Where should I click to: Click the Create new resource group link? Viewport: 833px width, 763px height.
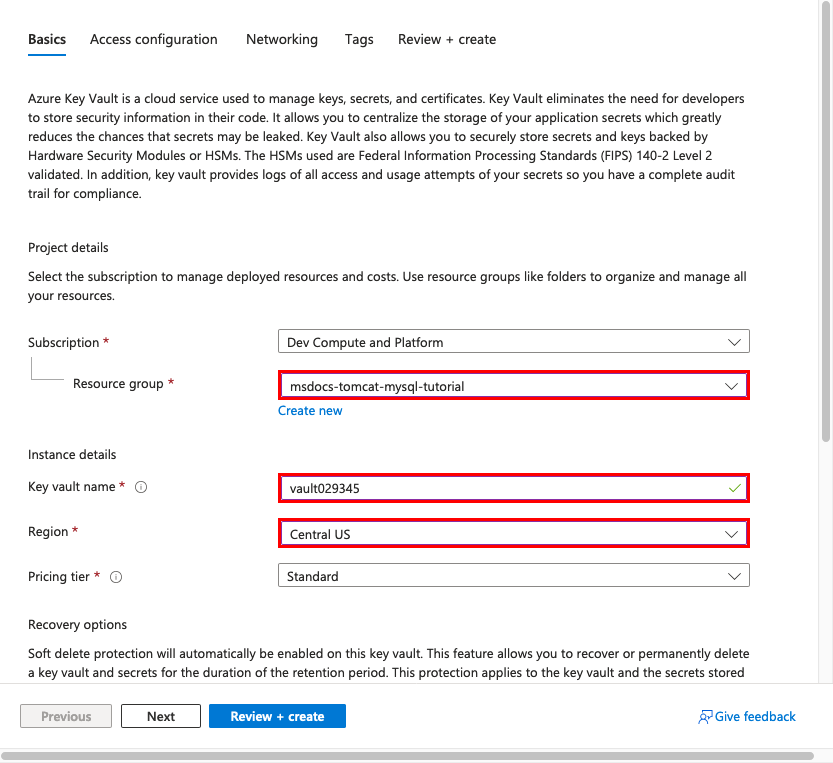tap(310, 410)
